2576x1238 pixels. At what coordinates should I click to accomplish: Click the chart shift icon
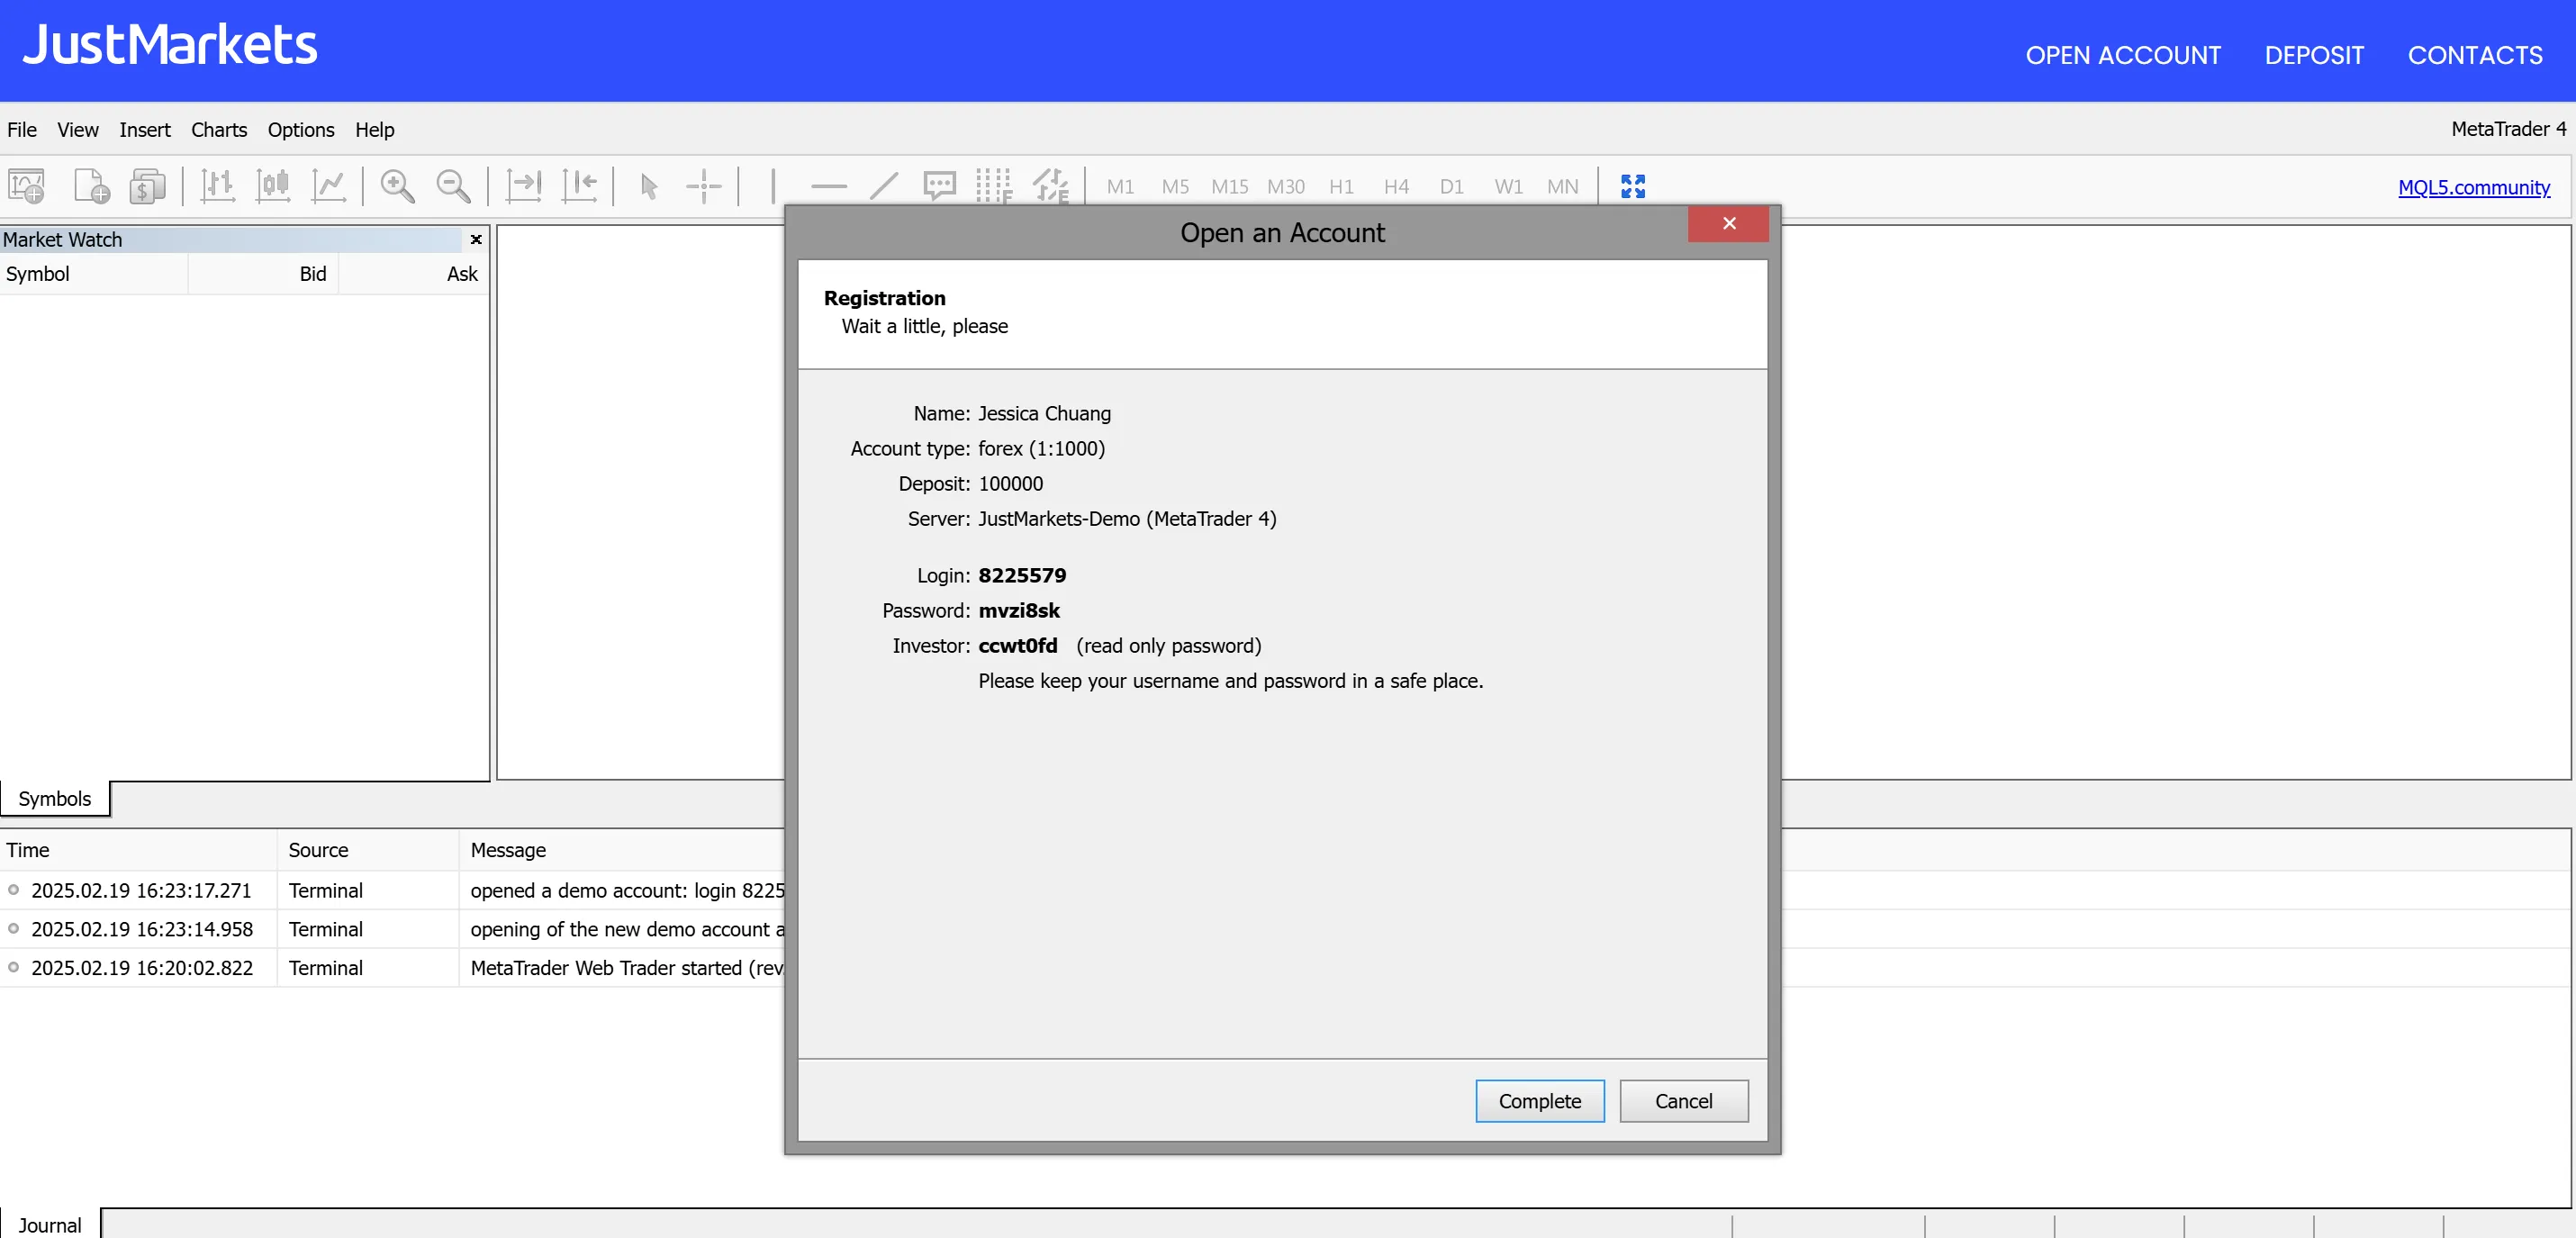579,186
